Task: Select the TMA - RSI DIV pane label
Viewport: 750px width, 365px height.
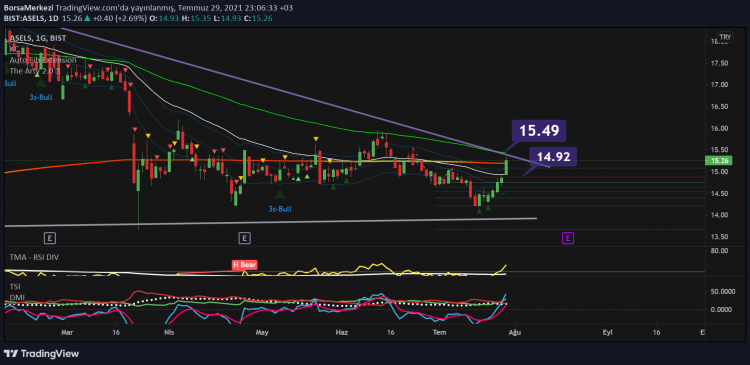Action: click(34, 257)
